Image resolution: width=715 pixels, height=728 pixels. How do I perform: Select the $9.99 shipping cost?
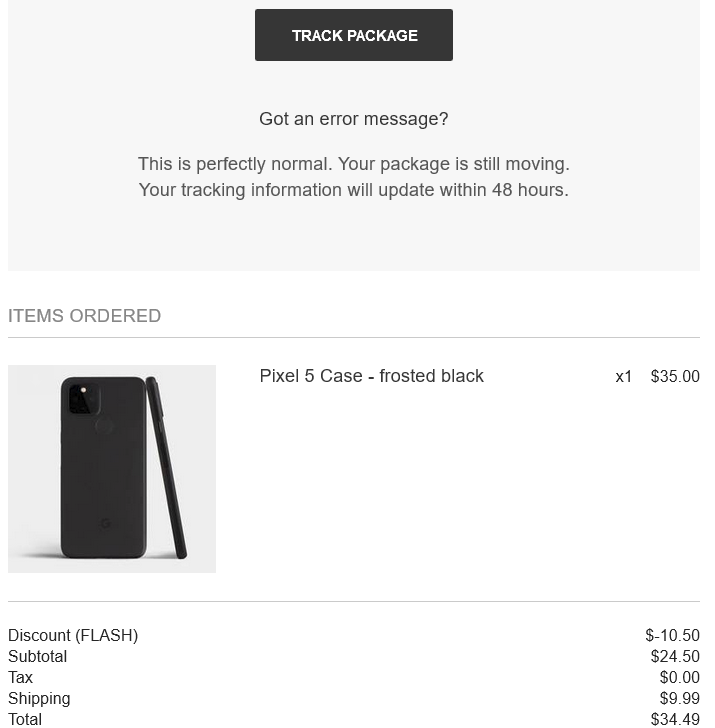(679, 698)
